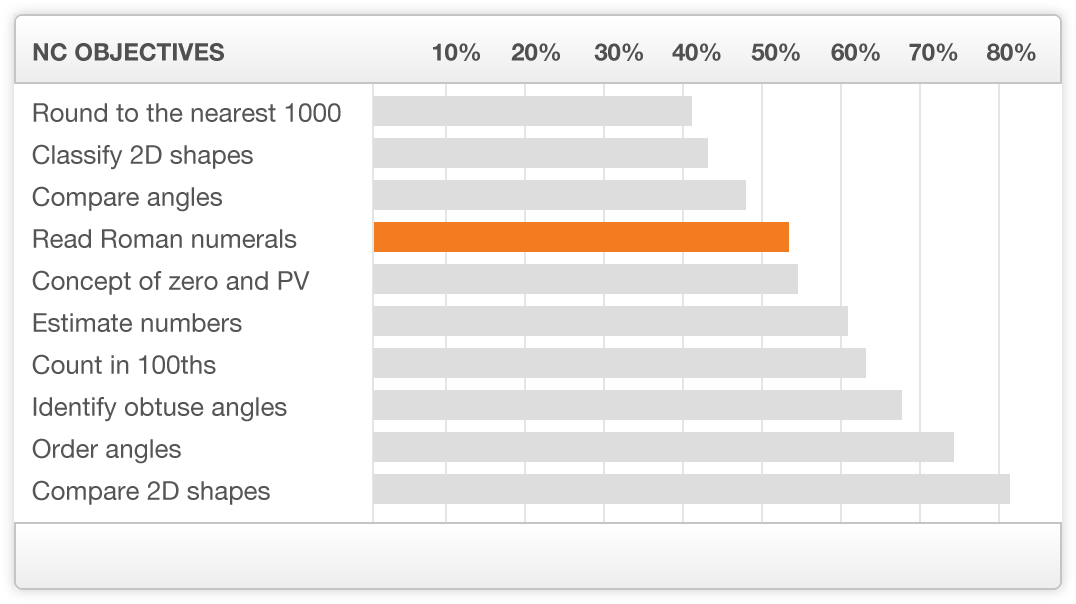The image size is (1076, 604).
Task: Click the 80% axis heading
Action: [1011, 52]
